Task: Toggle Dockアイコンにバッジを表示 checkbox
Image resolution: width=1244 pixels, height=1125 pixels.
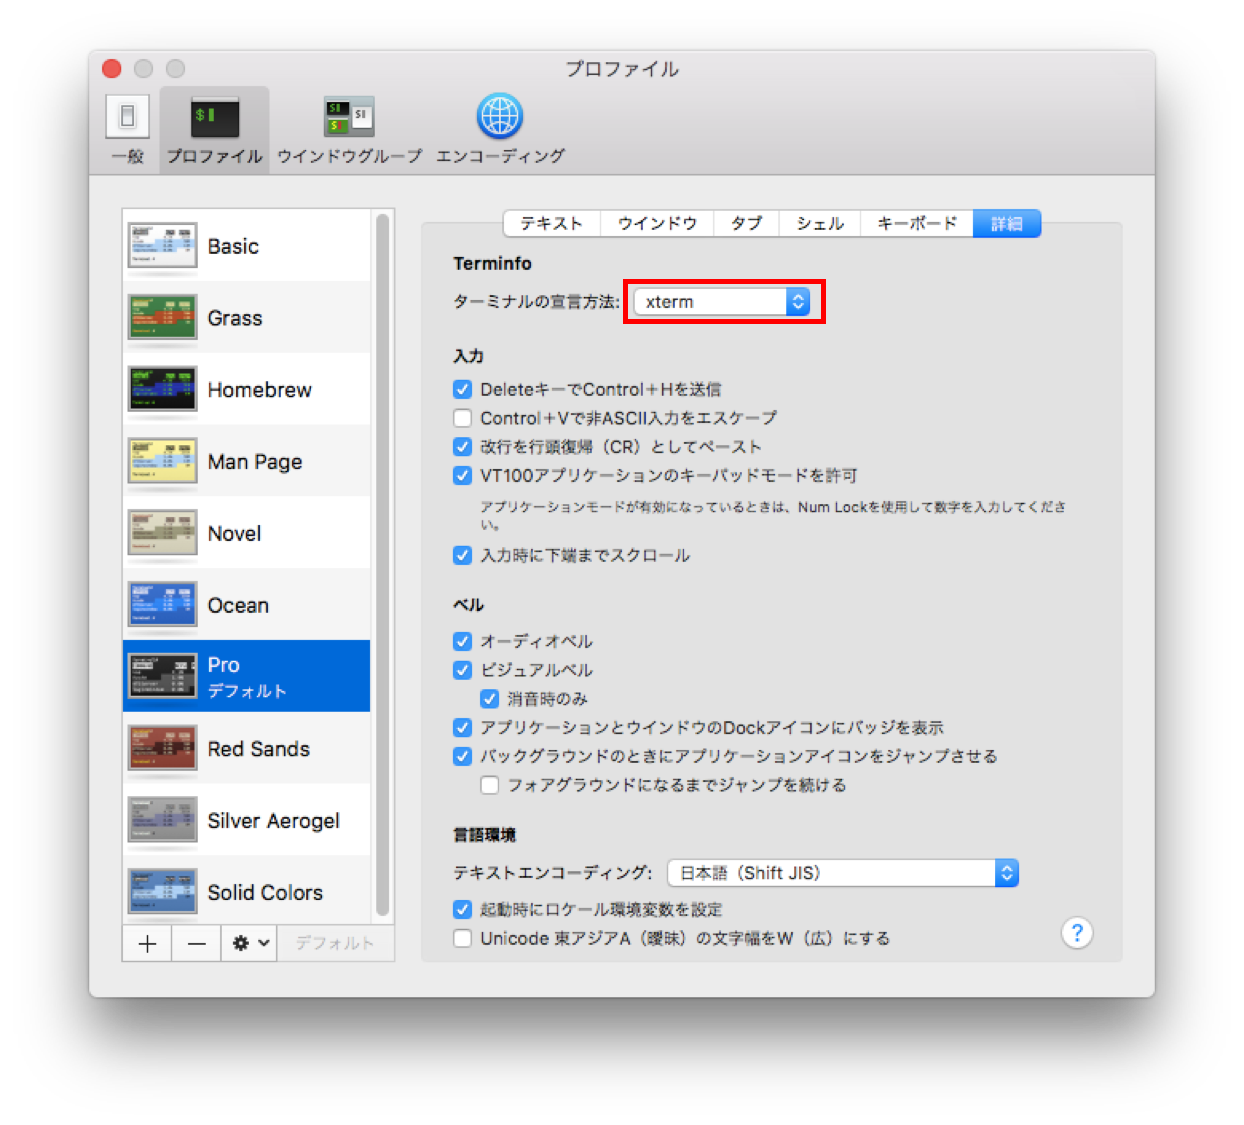Action: tap(462, 727)
